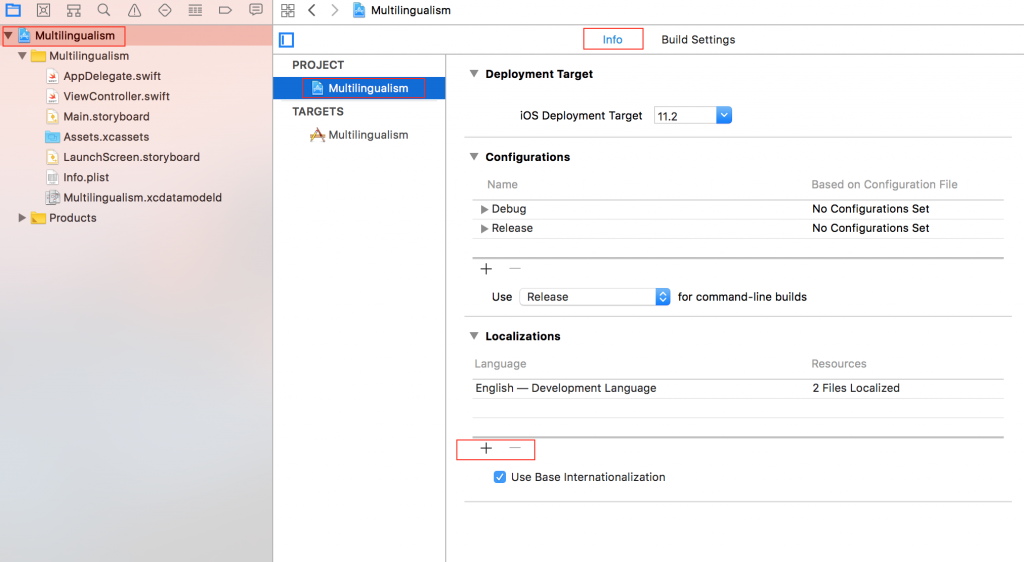Open the iOS Deployment Target dropdown arrow

(724, 116)
